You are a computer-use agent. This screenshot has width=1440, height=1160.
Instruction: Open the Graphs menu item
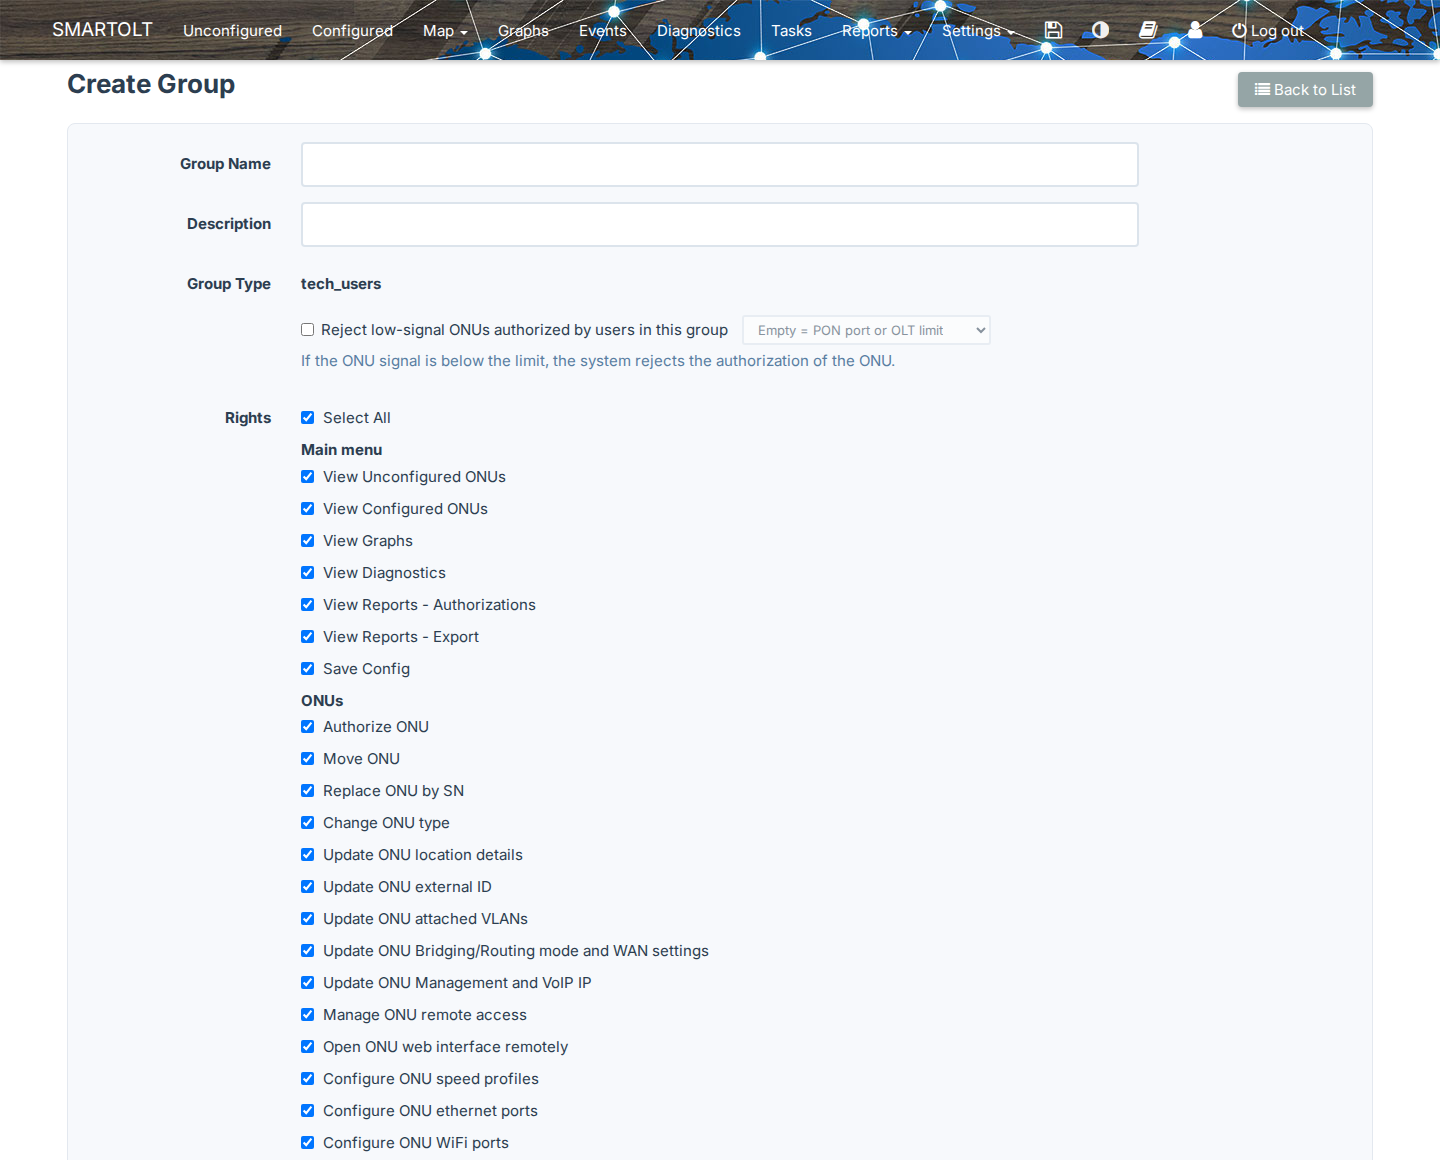coord(523,31)
